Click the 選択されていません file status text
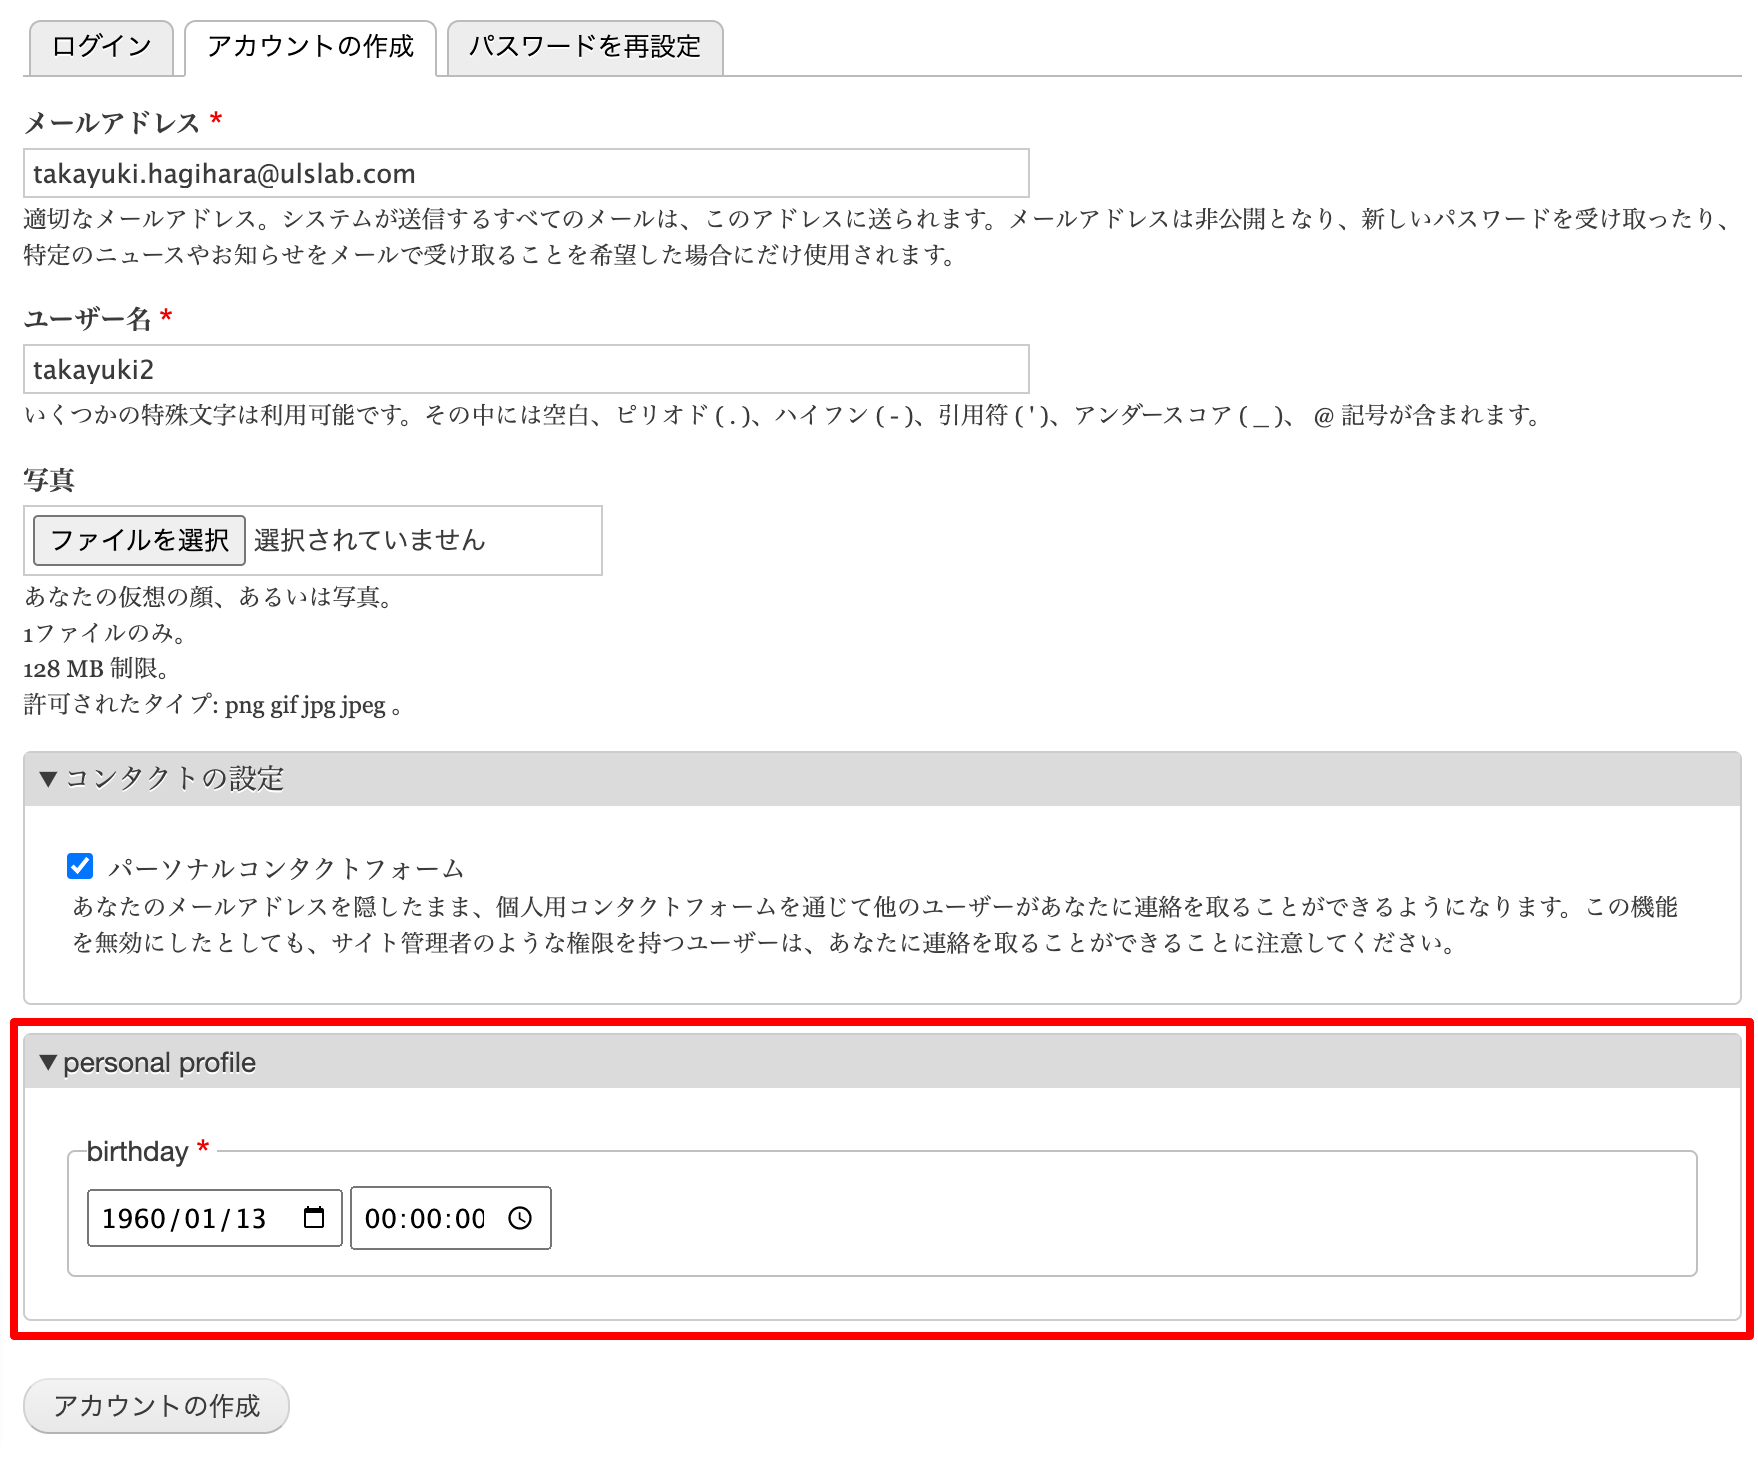Image resolution: width=1758 pixels, height=1482 pixels. pyautogui.click(x=370, y=541)
